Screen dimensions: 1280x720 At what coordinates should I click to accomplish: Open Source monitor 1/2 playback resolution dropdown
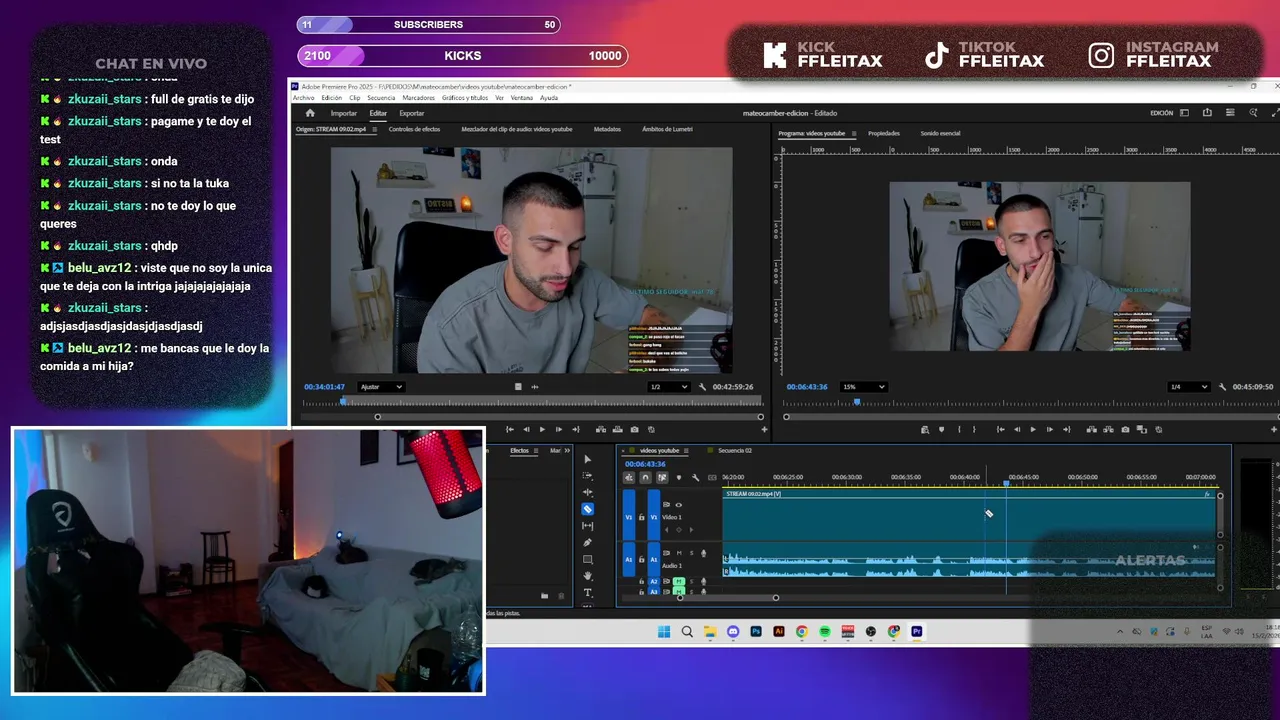tap(669, 387)
